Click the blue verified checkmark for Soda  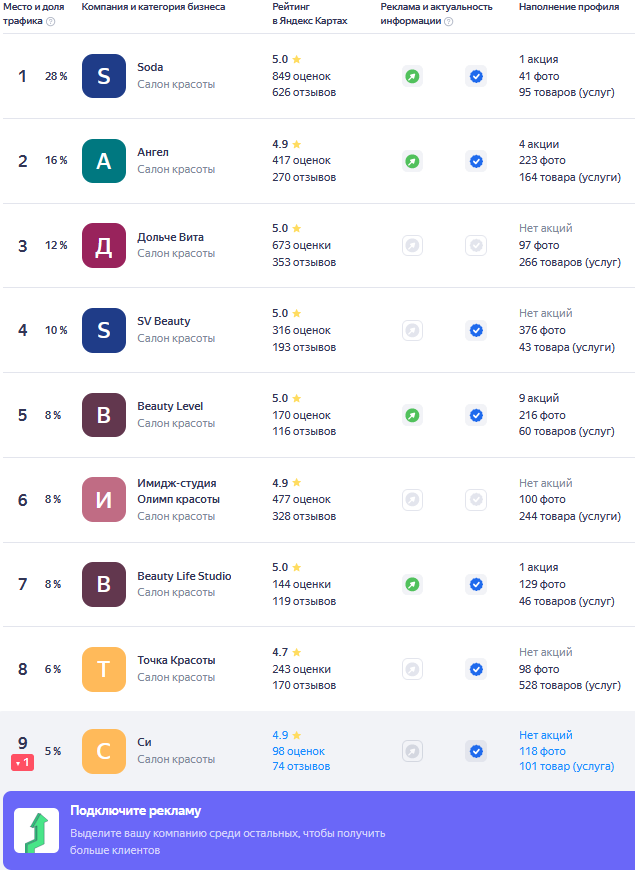pyautogui.click(x=476, y=76)
